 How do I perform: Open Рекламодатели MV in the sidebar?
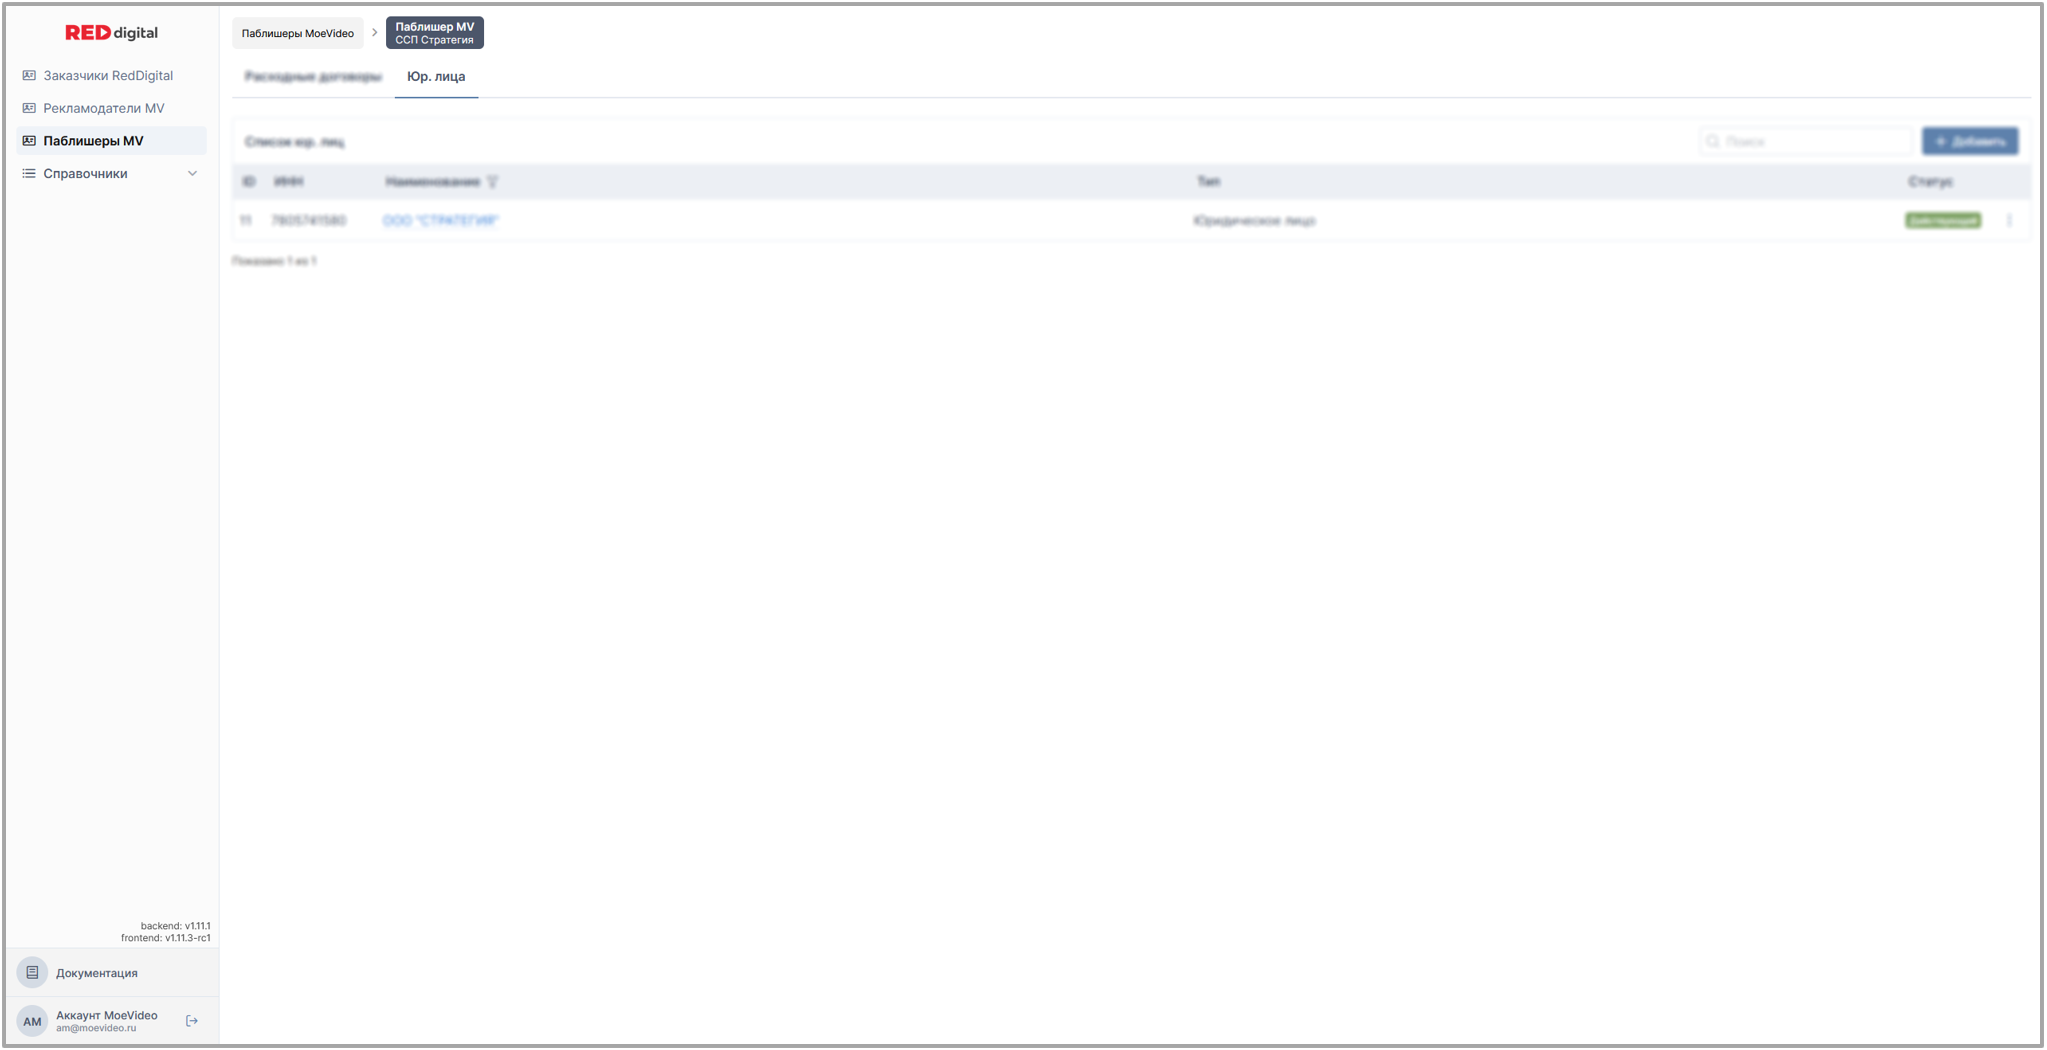(x=103, y=108)
